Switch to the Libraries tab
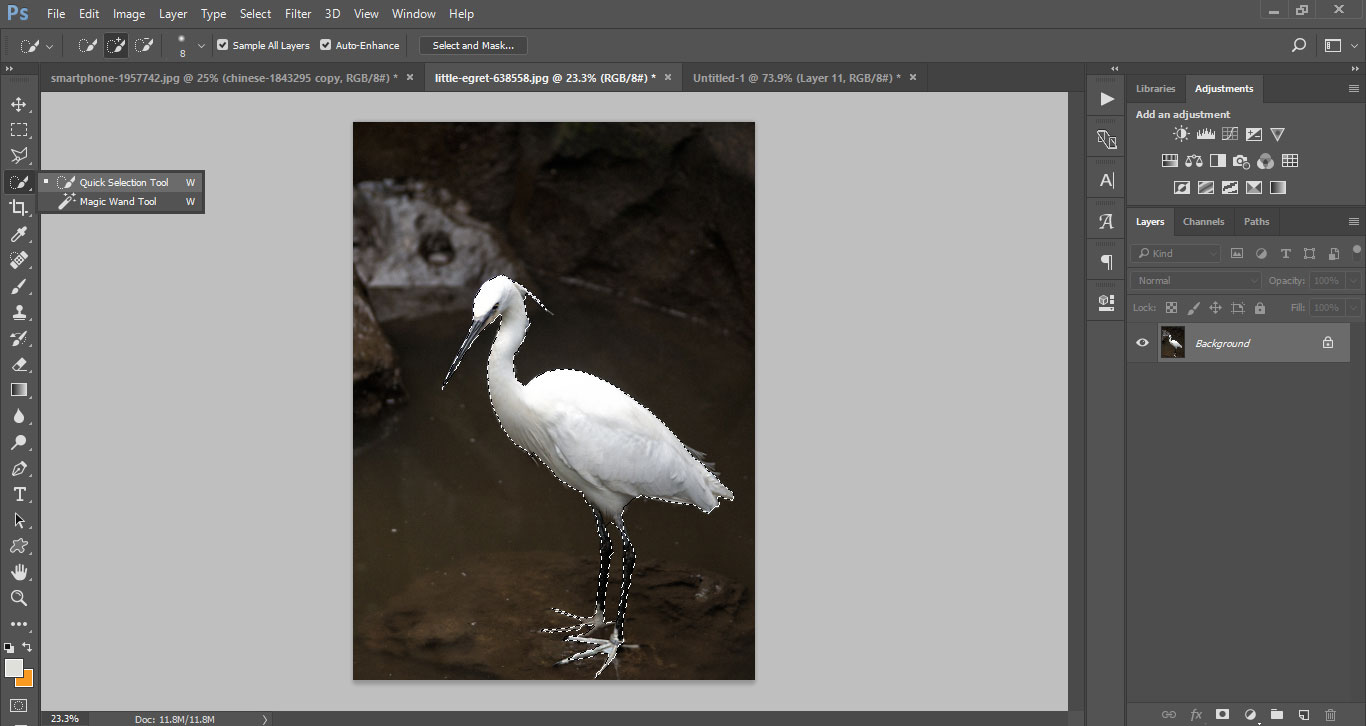The height and width of the screenshot is (726, 1366). tap(1155, 88)
